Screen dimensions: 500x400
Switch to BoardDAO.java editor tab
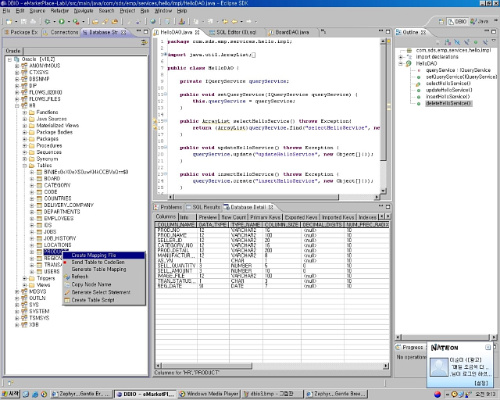(289, 32)
